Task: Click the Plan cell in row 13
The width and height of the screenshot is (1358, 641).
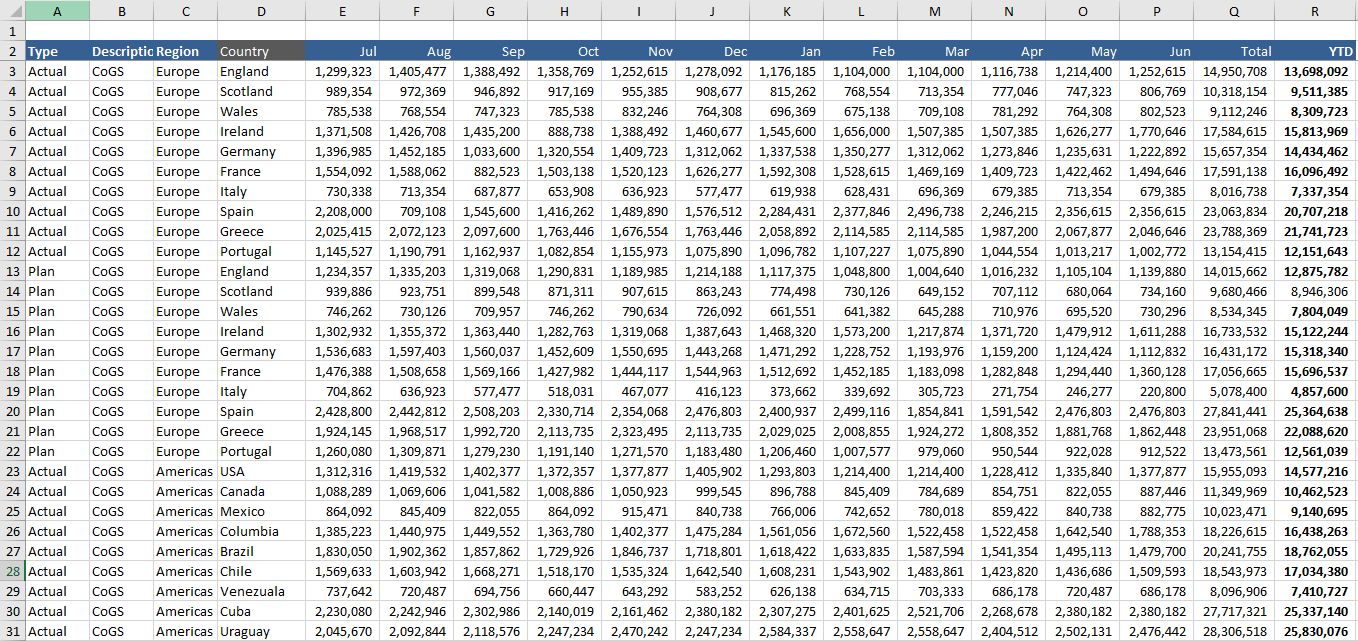Action: (57, 271)
